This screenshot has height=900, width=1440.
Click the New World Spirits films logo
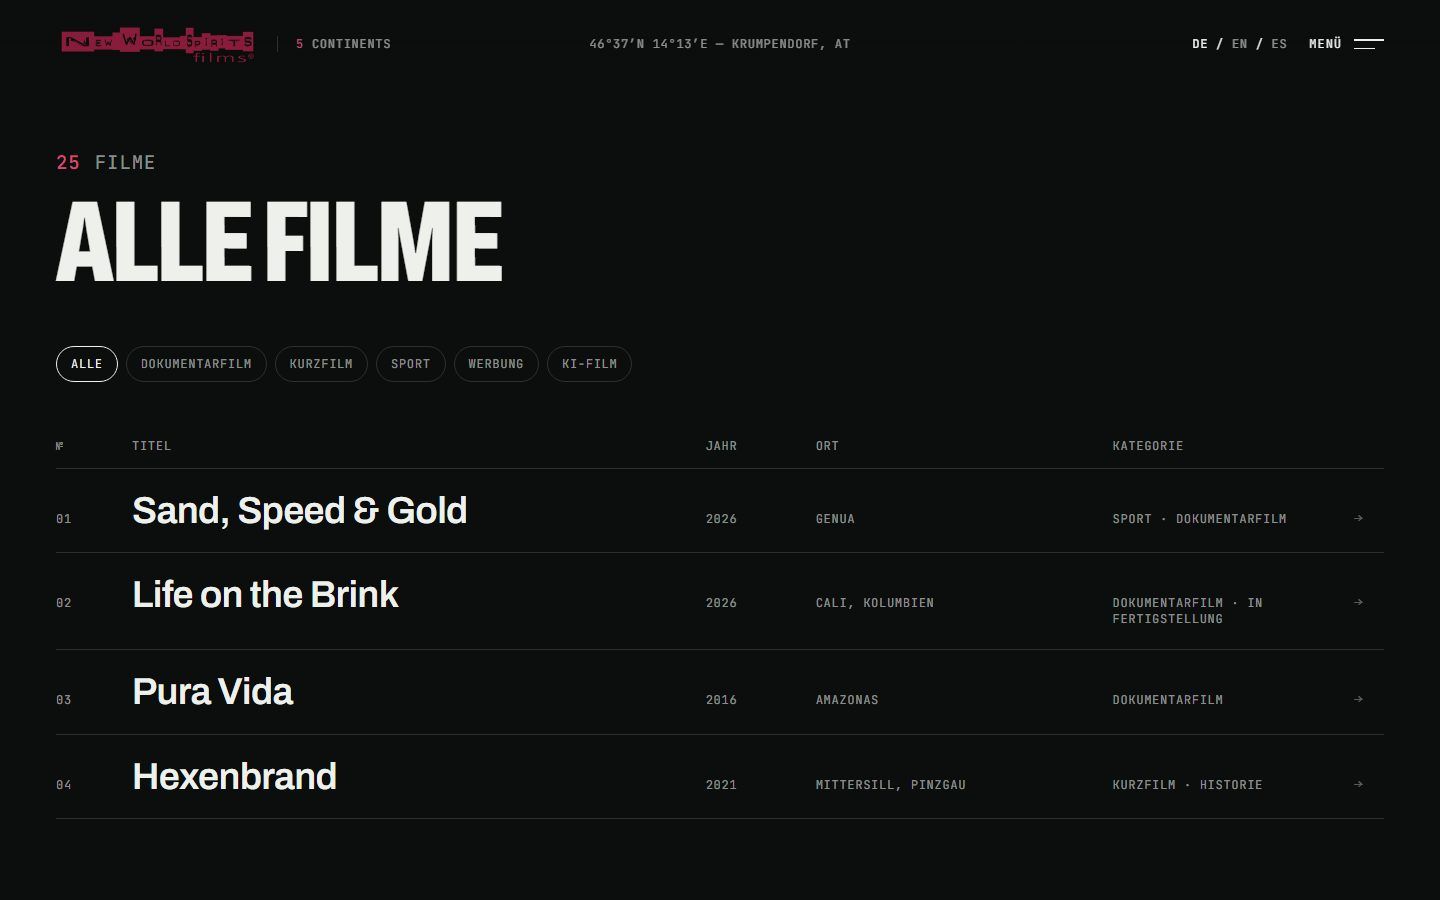pos(157,44)
